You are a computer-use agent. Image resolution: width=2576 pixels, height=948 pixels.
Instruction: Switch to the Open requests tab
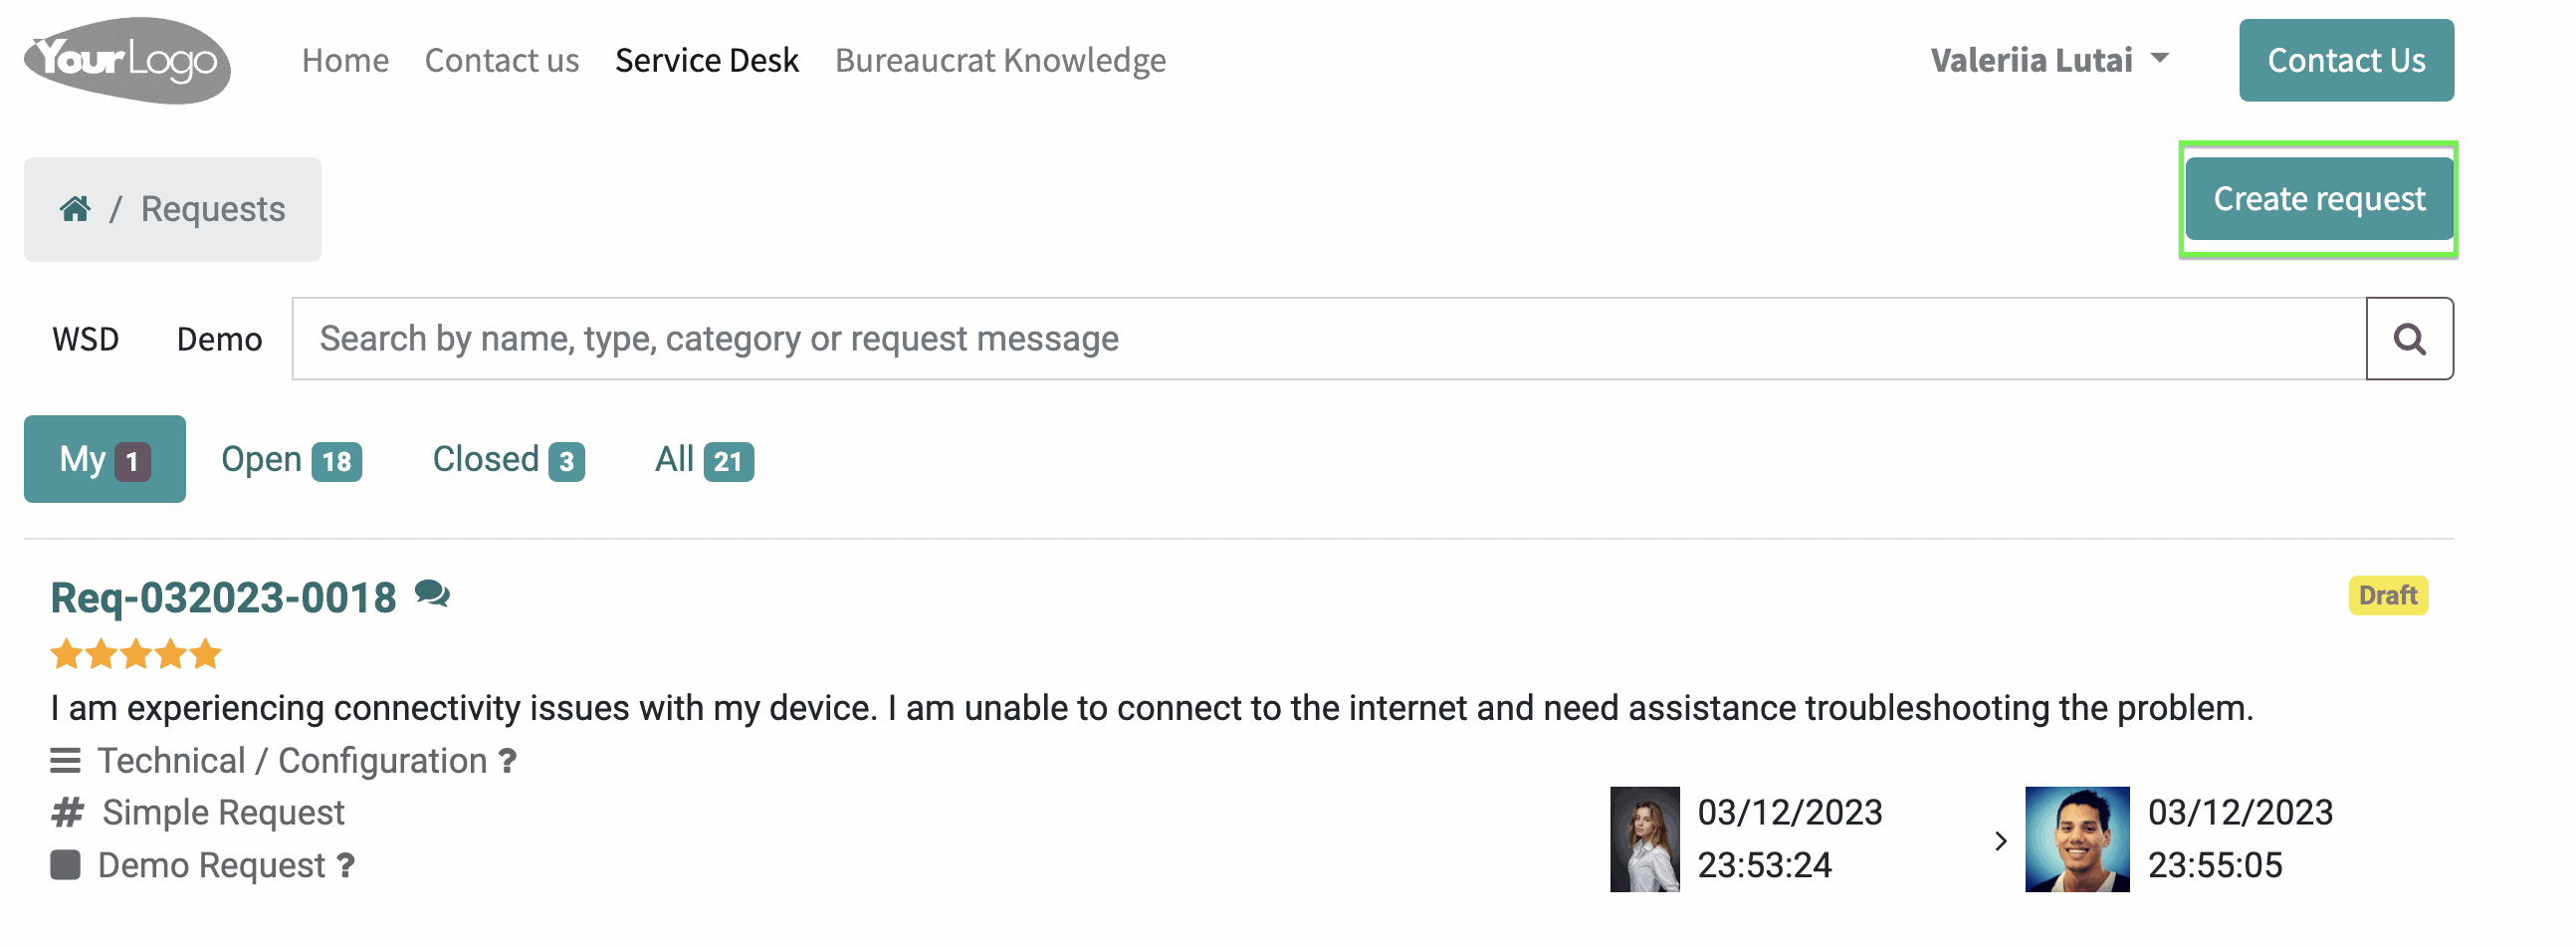click(291, 460)
